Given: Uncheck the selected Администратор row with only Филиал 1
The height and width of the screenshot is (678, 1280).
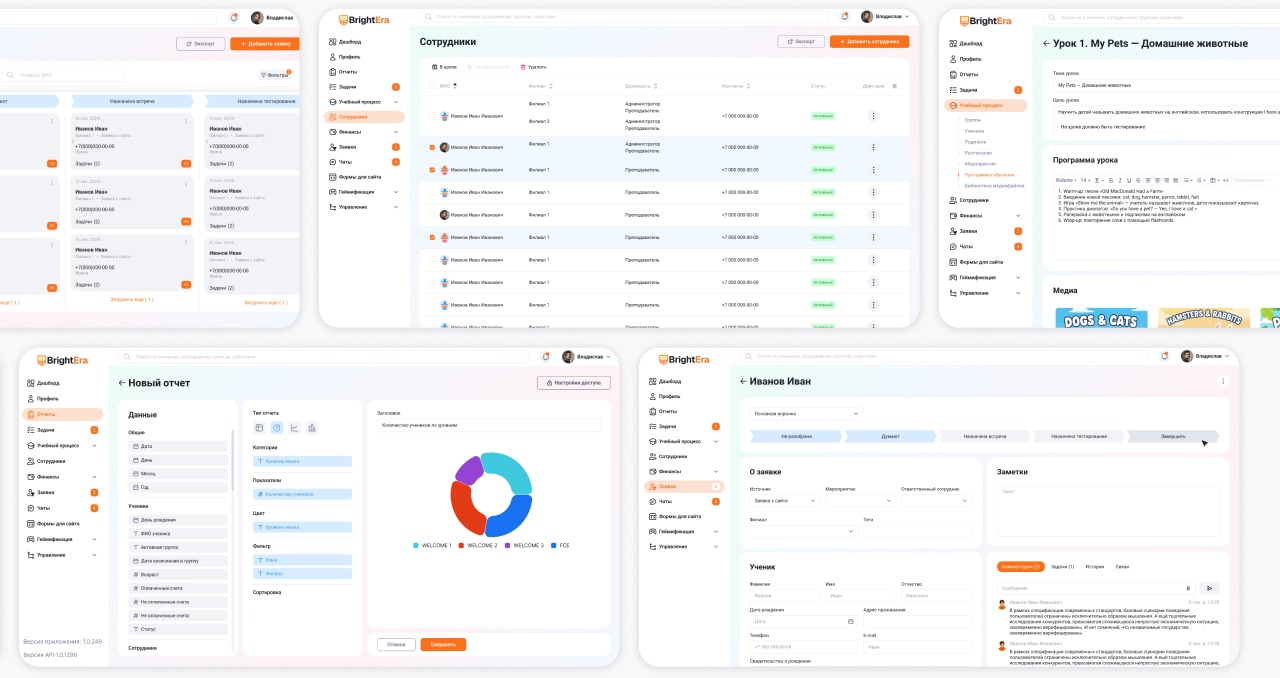Looking at the screenshot, I should tap(432, 147).
